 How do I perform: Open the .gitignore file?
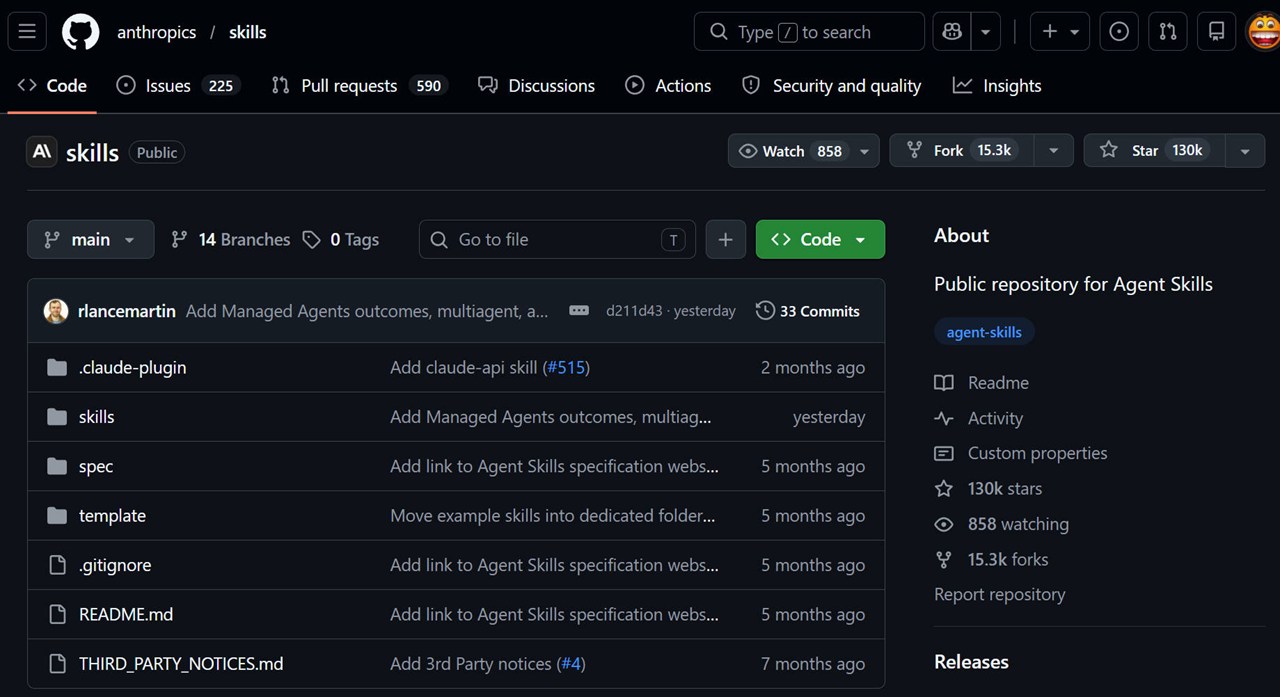(x=115, y=565)
